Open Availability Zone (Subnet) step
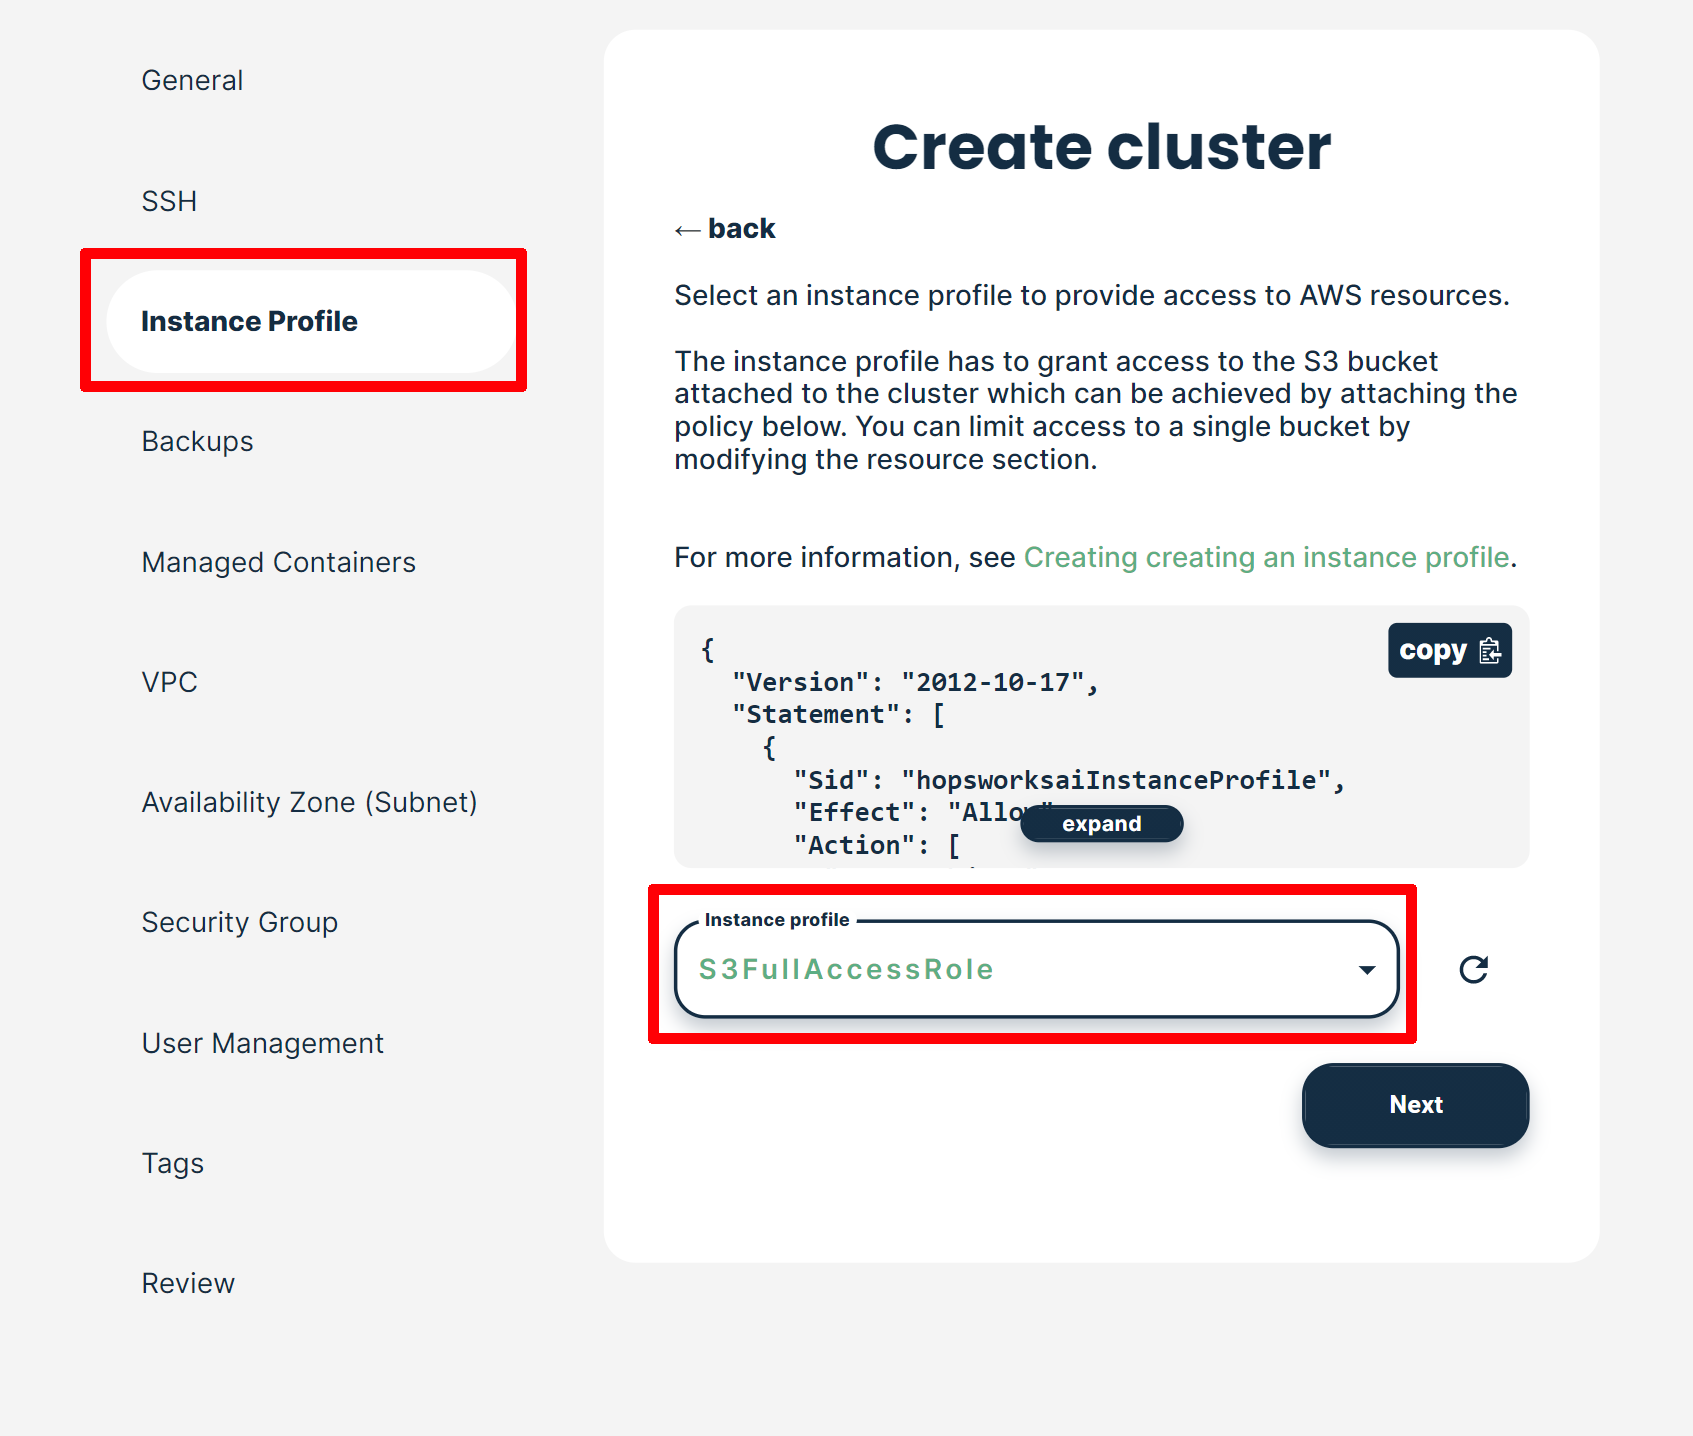Viewport: 1693px width, 1436px height. click(x=309, y=802)
